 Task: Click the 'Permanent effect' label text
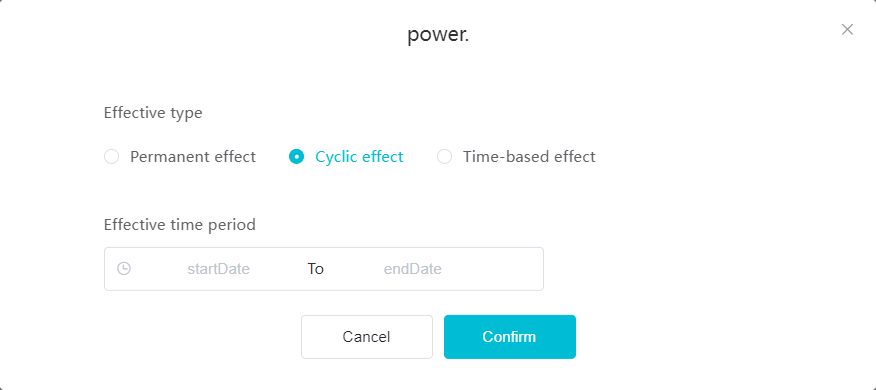(x=193, y=157)
